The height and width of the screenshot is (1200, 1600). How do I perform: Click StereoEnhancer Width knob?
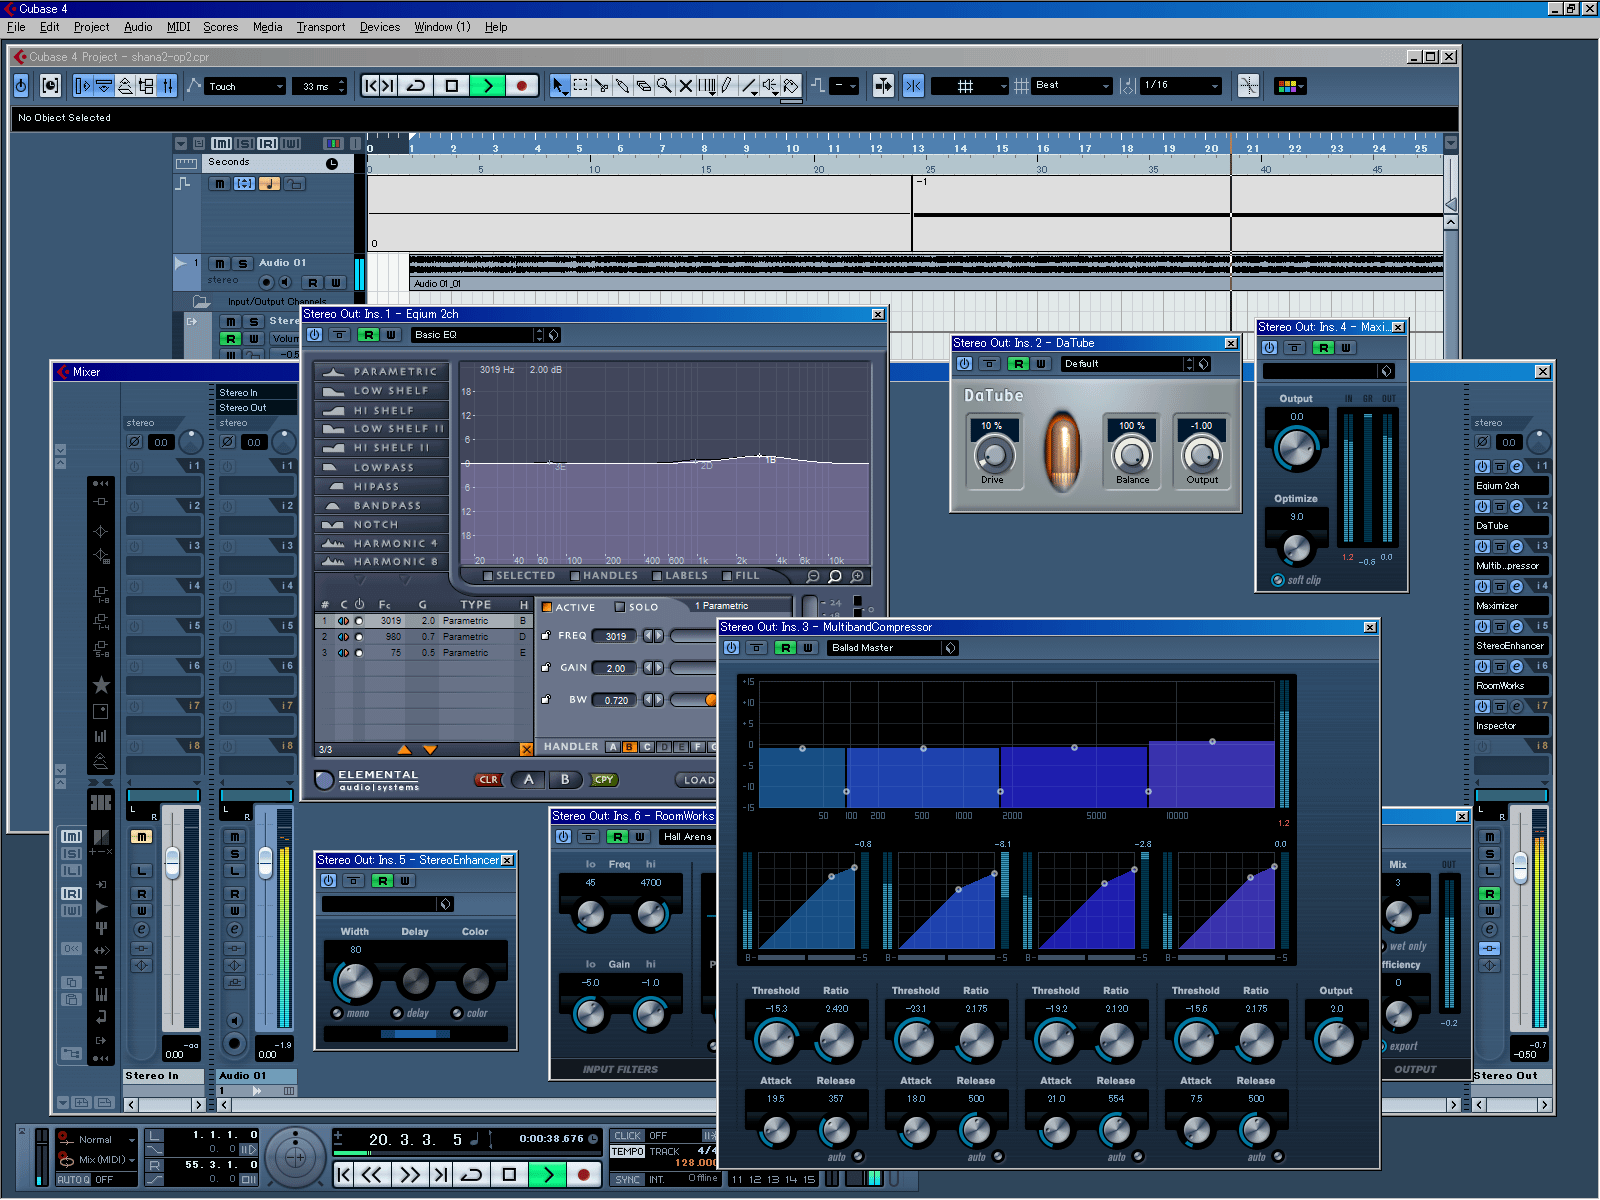[x=355, y=981]
